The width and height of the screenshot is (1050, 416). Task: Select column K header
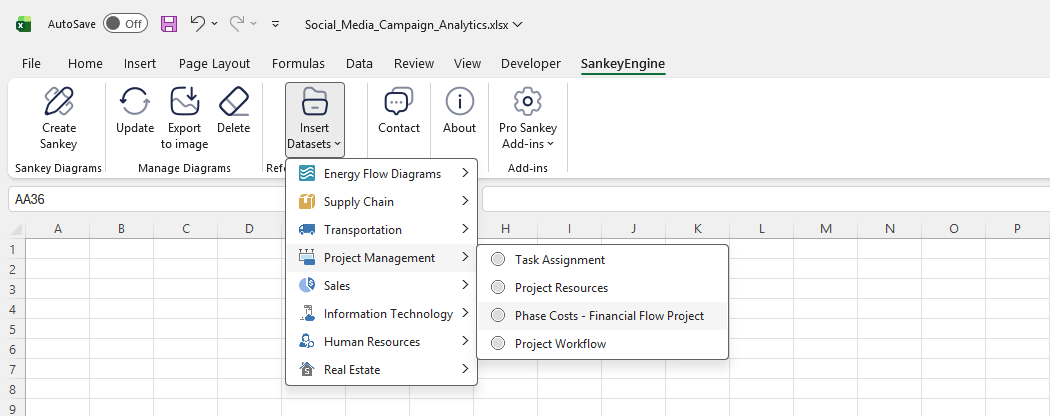[x=697, y=229]
